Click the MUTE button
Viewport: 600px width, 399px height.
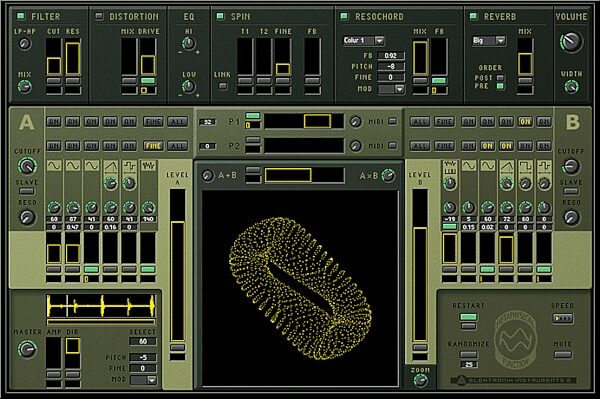(562, 355)
